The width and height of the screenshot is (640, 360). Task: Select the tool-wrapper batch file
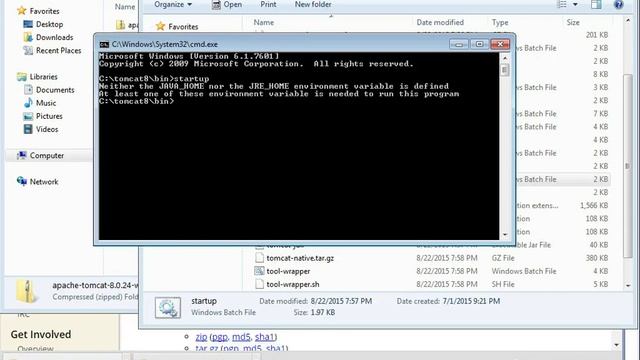pos(288,271)
